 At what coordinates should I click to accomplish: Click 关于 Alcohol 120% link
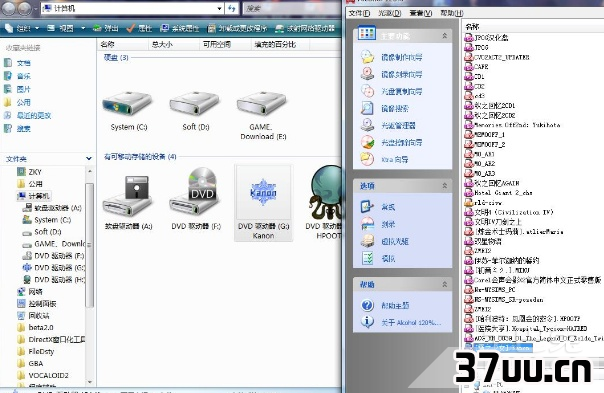(411, 322)
